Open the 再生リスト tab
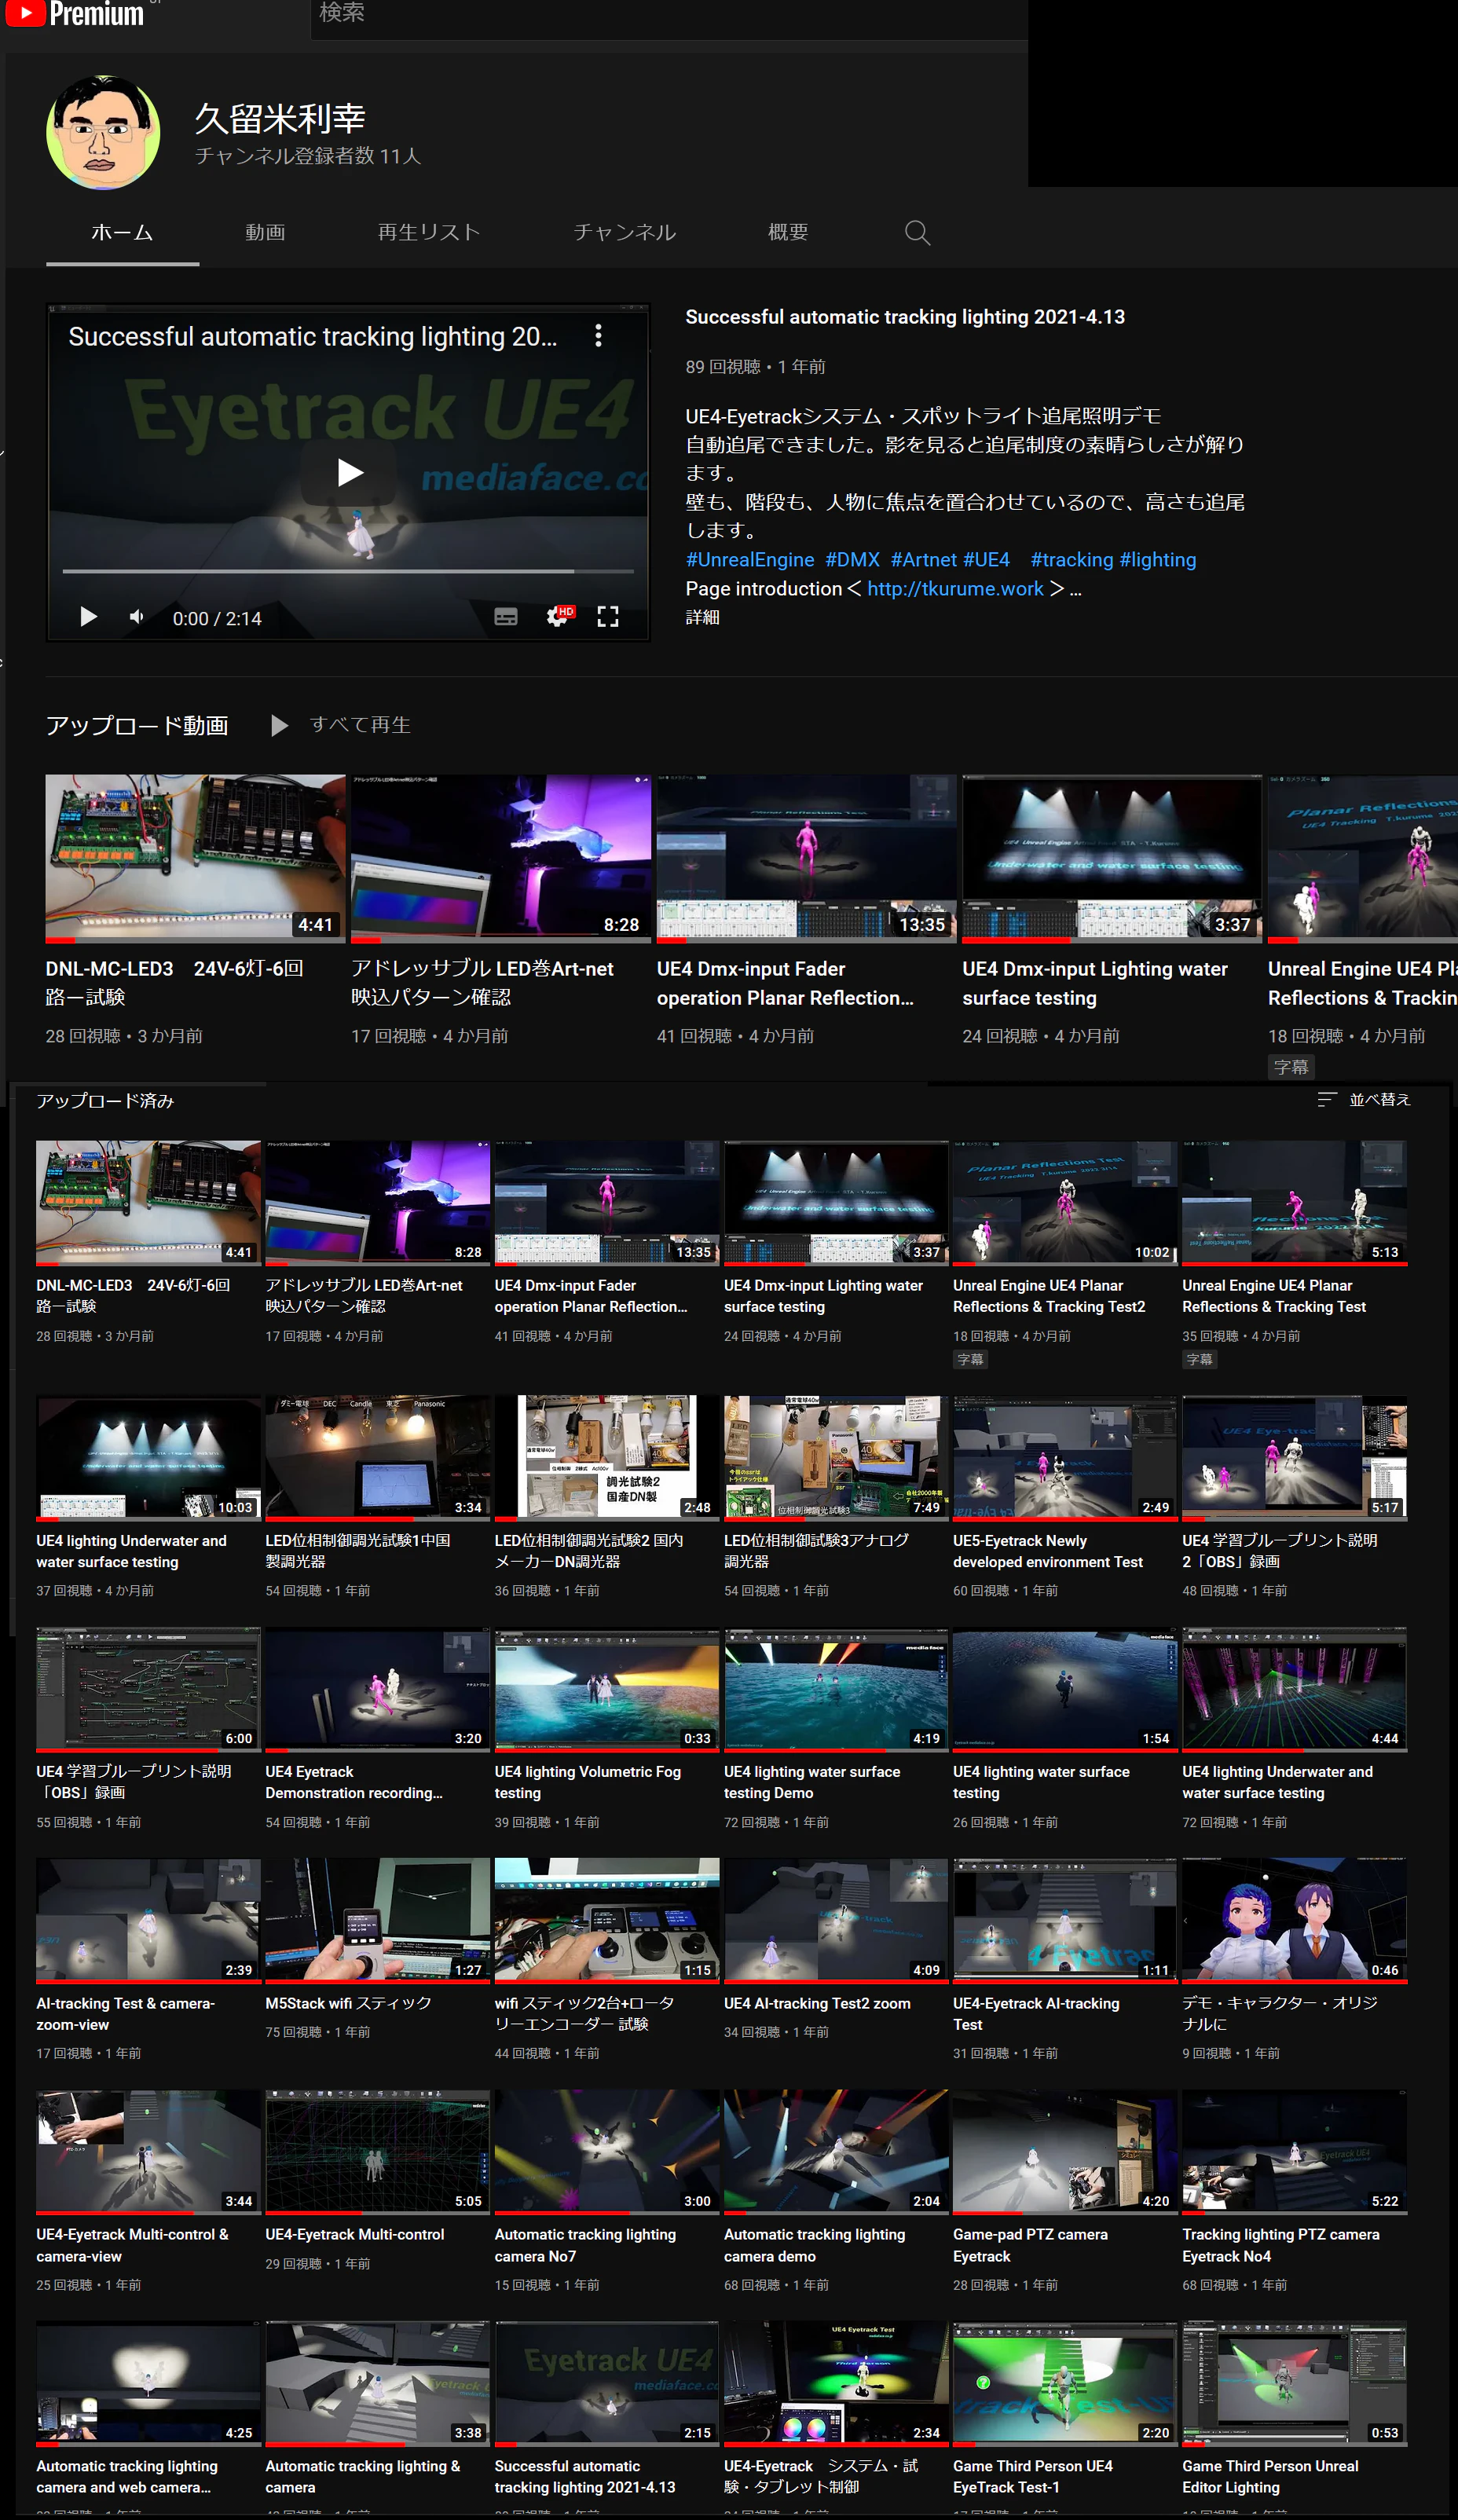Viewport: 1458px width, 2520px height. pos(429,232)
